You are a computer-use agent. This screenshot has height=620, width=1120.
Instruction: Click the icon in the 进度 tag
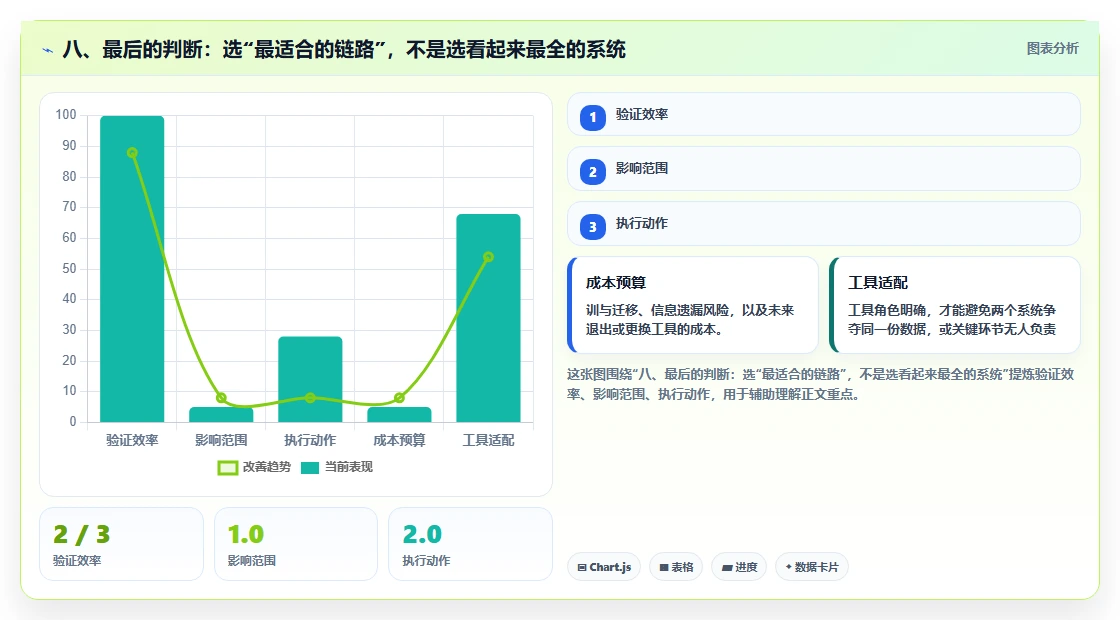point(726,567)
